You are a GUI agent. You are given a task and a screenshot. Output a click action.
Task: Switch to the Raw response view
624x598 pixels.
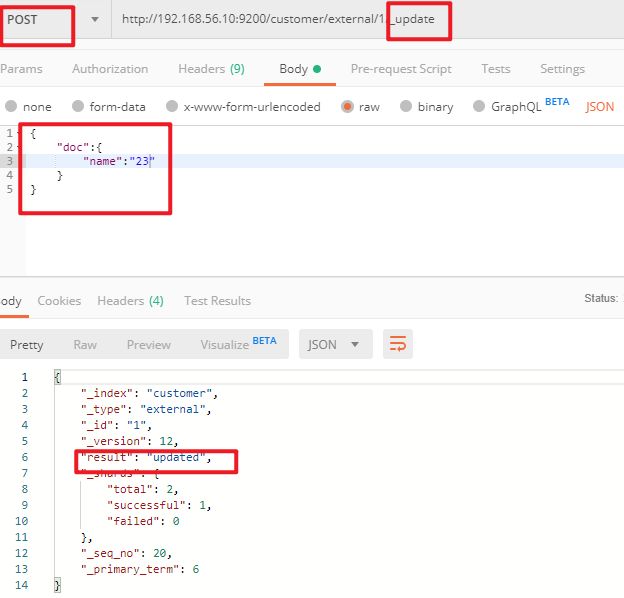(x=85, y=345)
